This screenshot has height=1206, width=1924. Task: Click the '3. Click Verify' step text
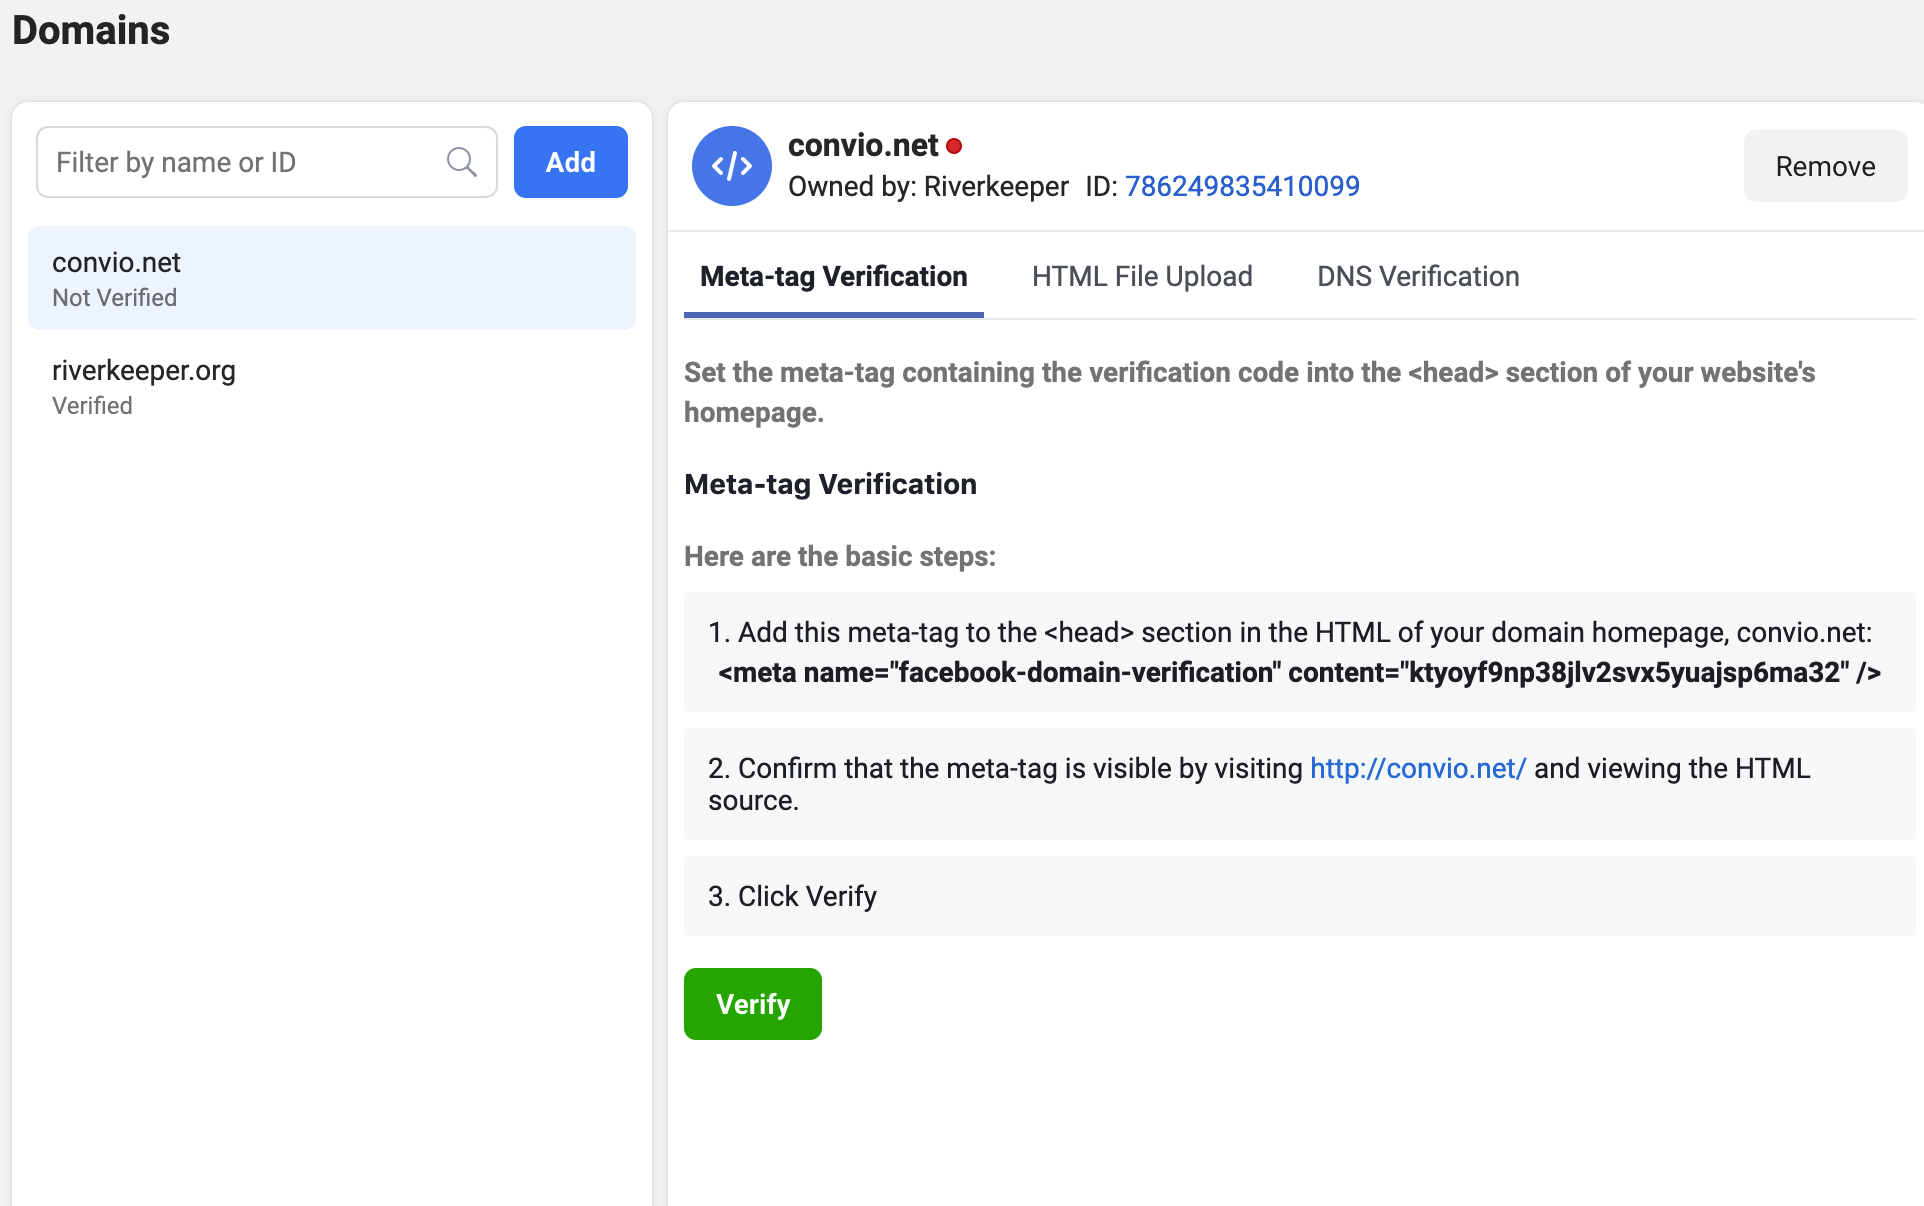(792, 896)
